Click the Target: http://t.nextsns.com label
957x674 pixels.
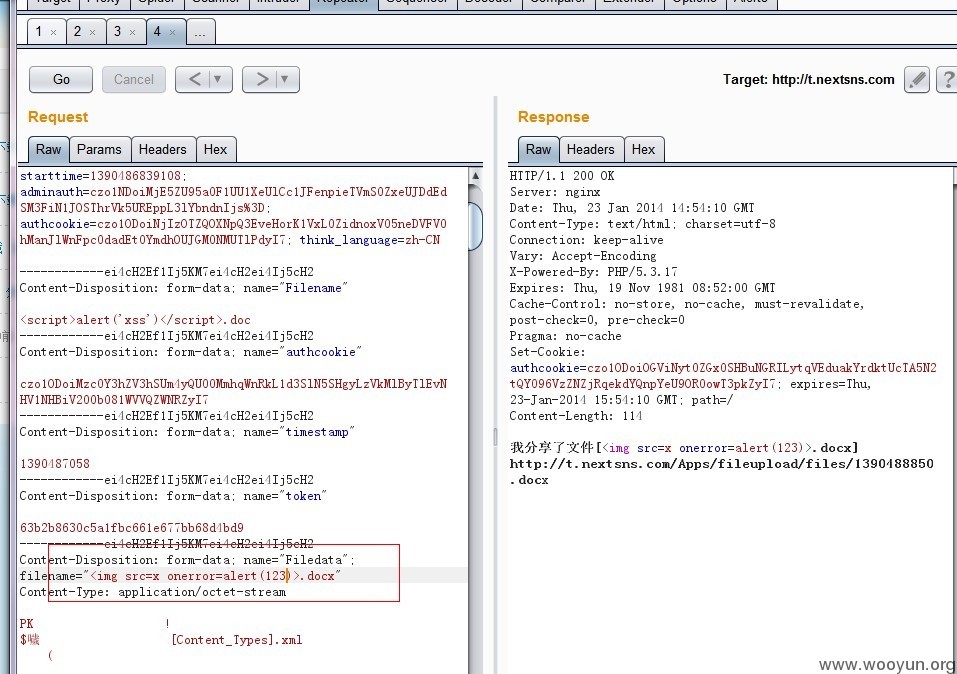(809, 79)
